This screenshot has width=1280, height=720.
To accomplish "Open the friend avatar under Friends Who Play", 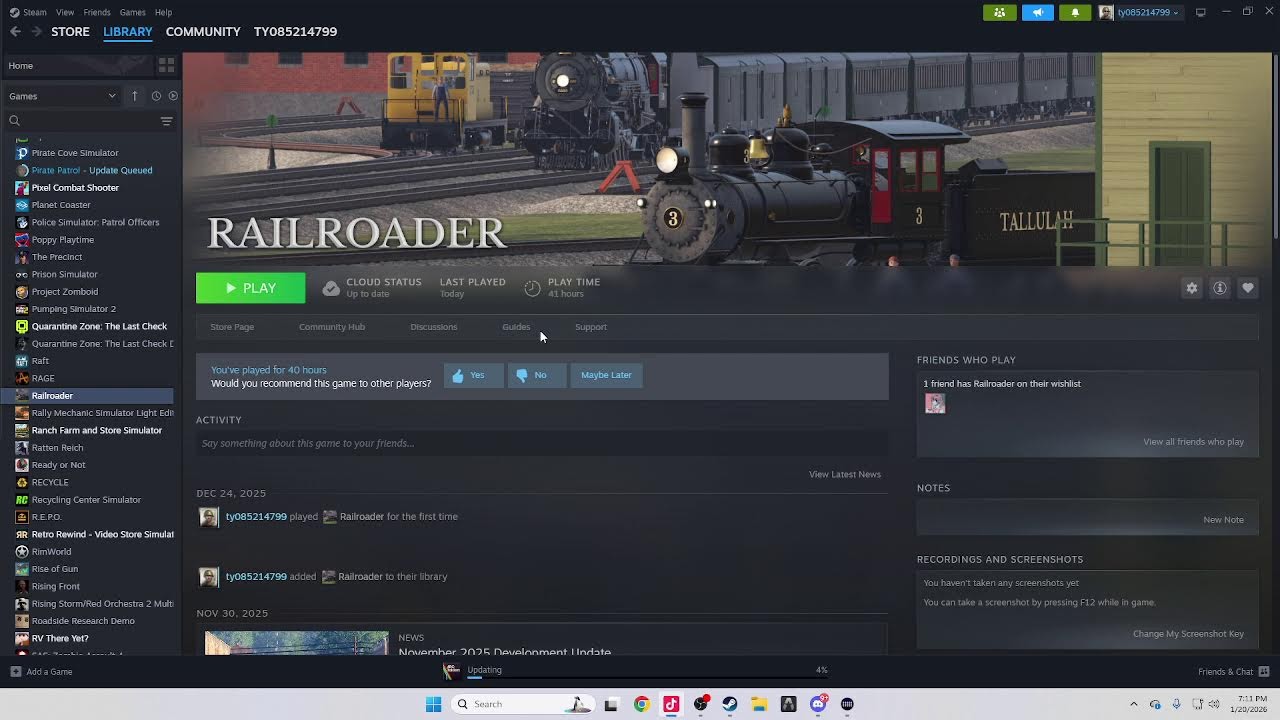I will pyautogui.click(x=935, y=403).
